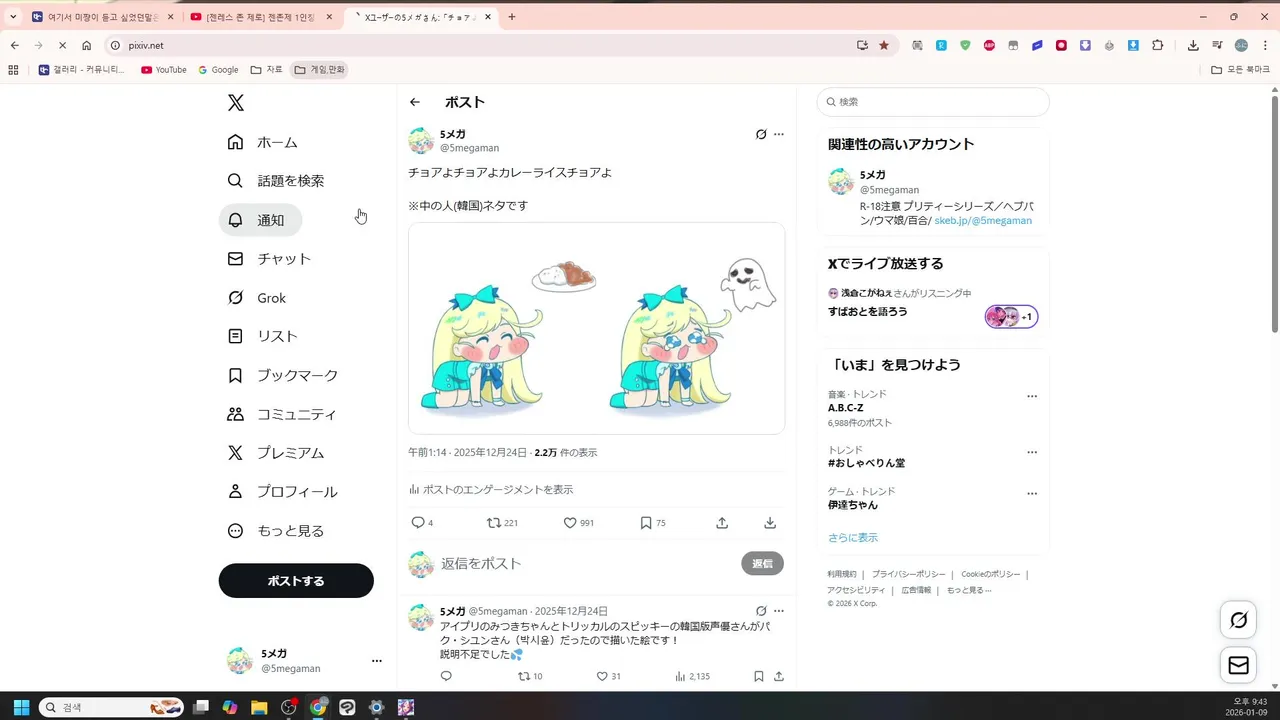This screenshot has height=720, width=1280.
Task: Click the pixiv.net address bar
Action: (480, 45)
